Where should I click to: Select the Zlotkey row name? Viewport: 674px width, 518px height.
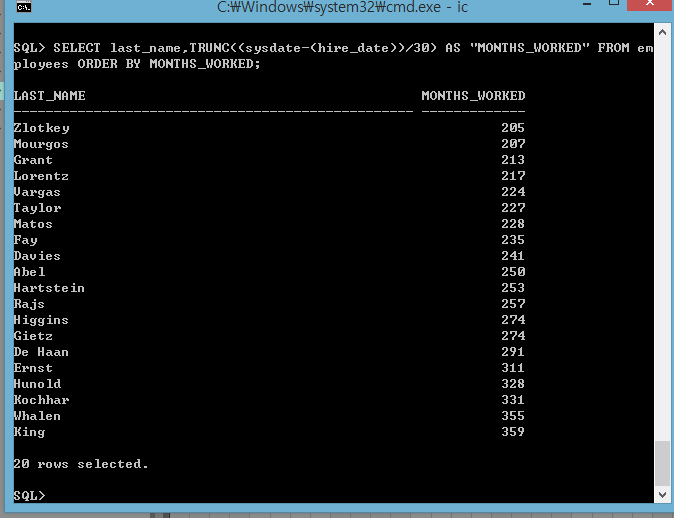click(41, 128)
